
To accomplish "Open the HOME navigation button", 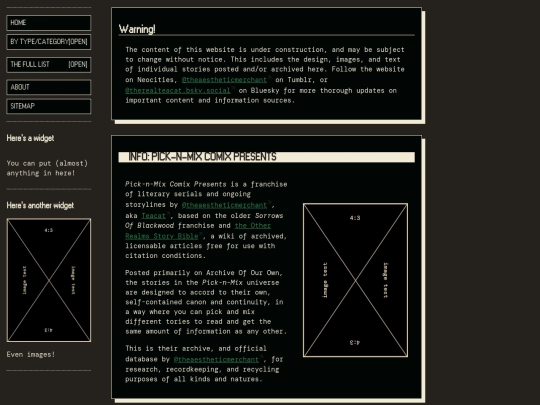I will 49,23.
